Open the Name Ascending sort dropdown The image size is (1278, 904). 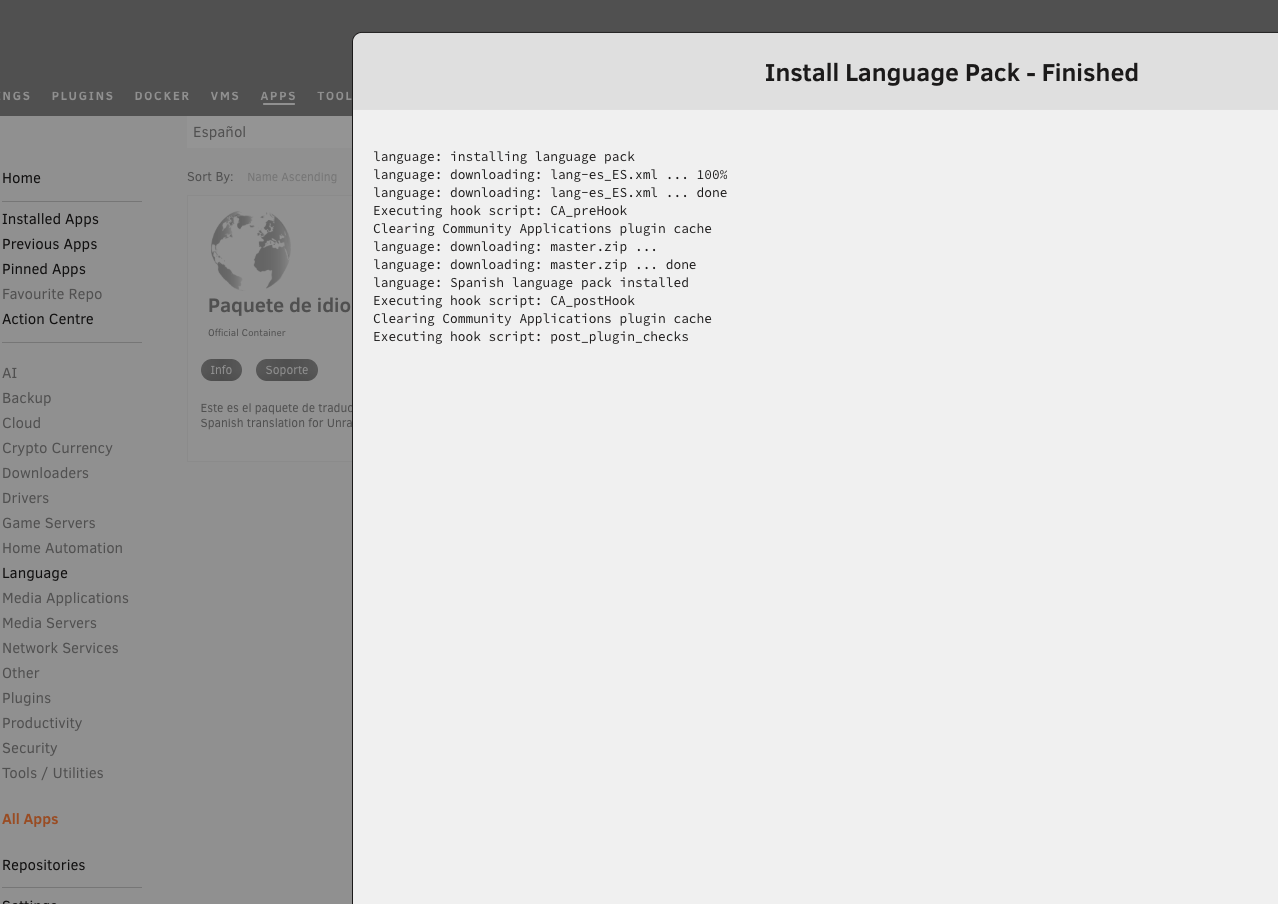(x=292, y=176)
